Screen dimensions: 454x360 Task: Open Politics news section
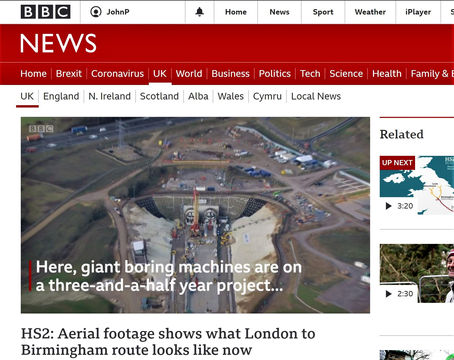[275, 74]
